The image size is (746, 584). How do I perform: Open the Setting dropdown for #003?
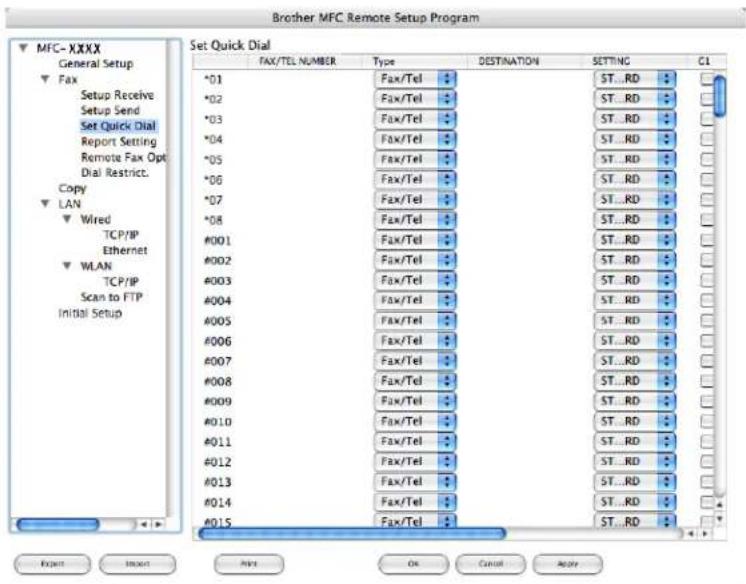635,280
